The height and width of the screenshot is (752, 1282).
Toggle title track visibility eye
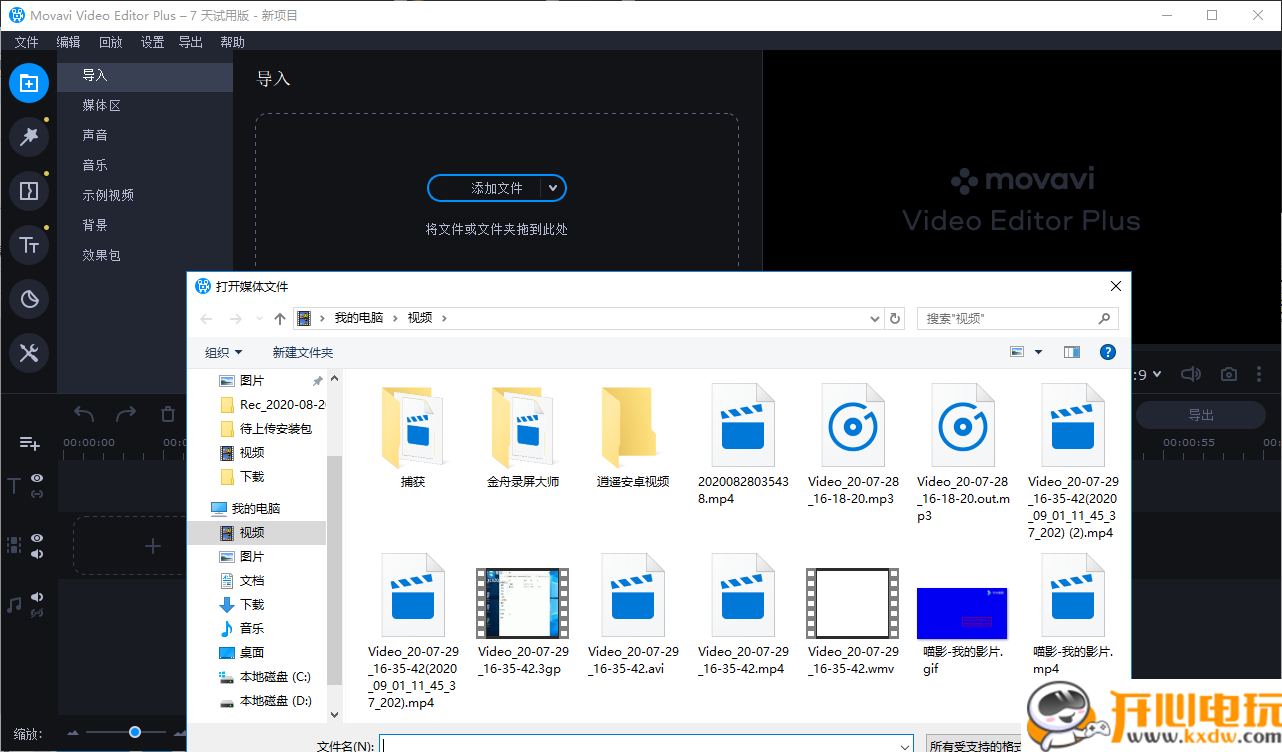[x=37, y=478]
